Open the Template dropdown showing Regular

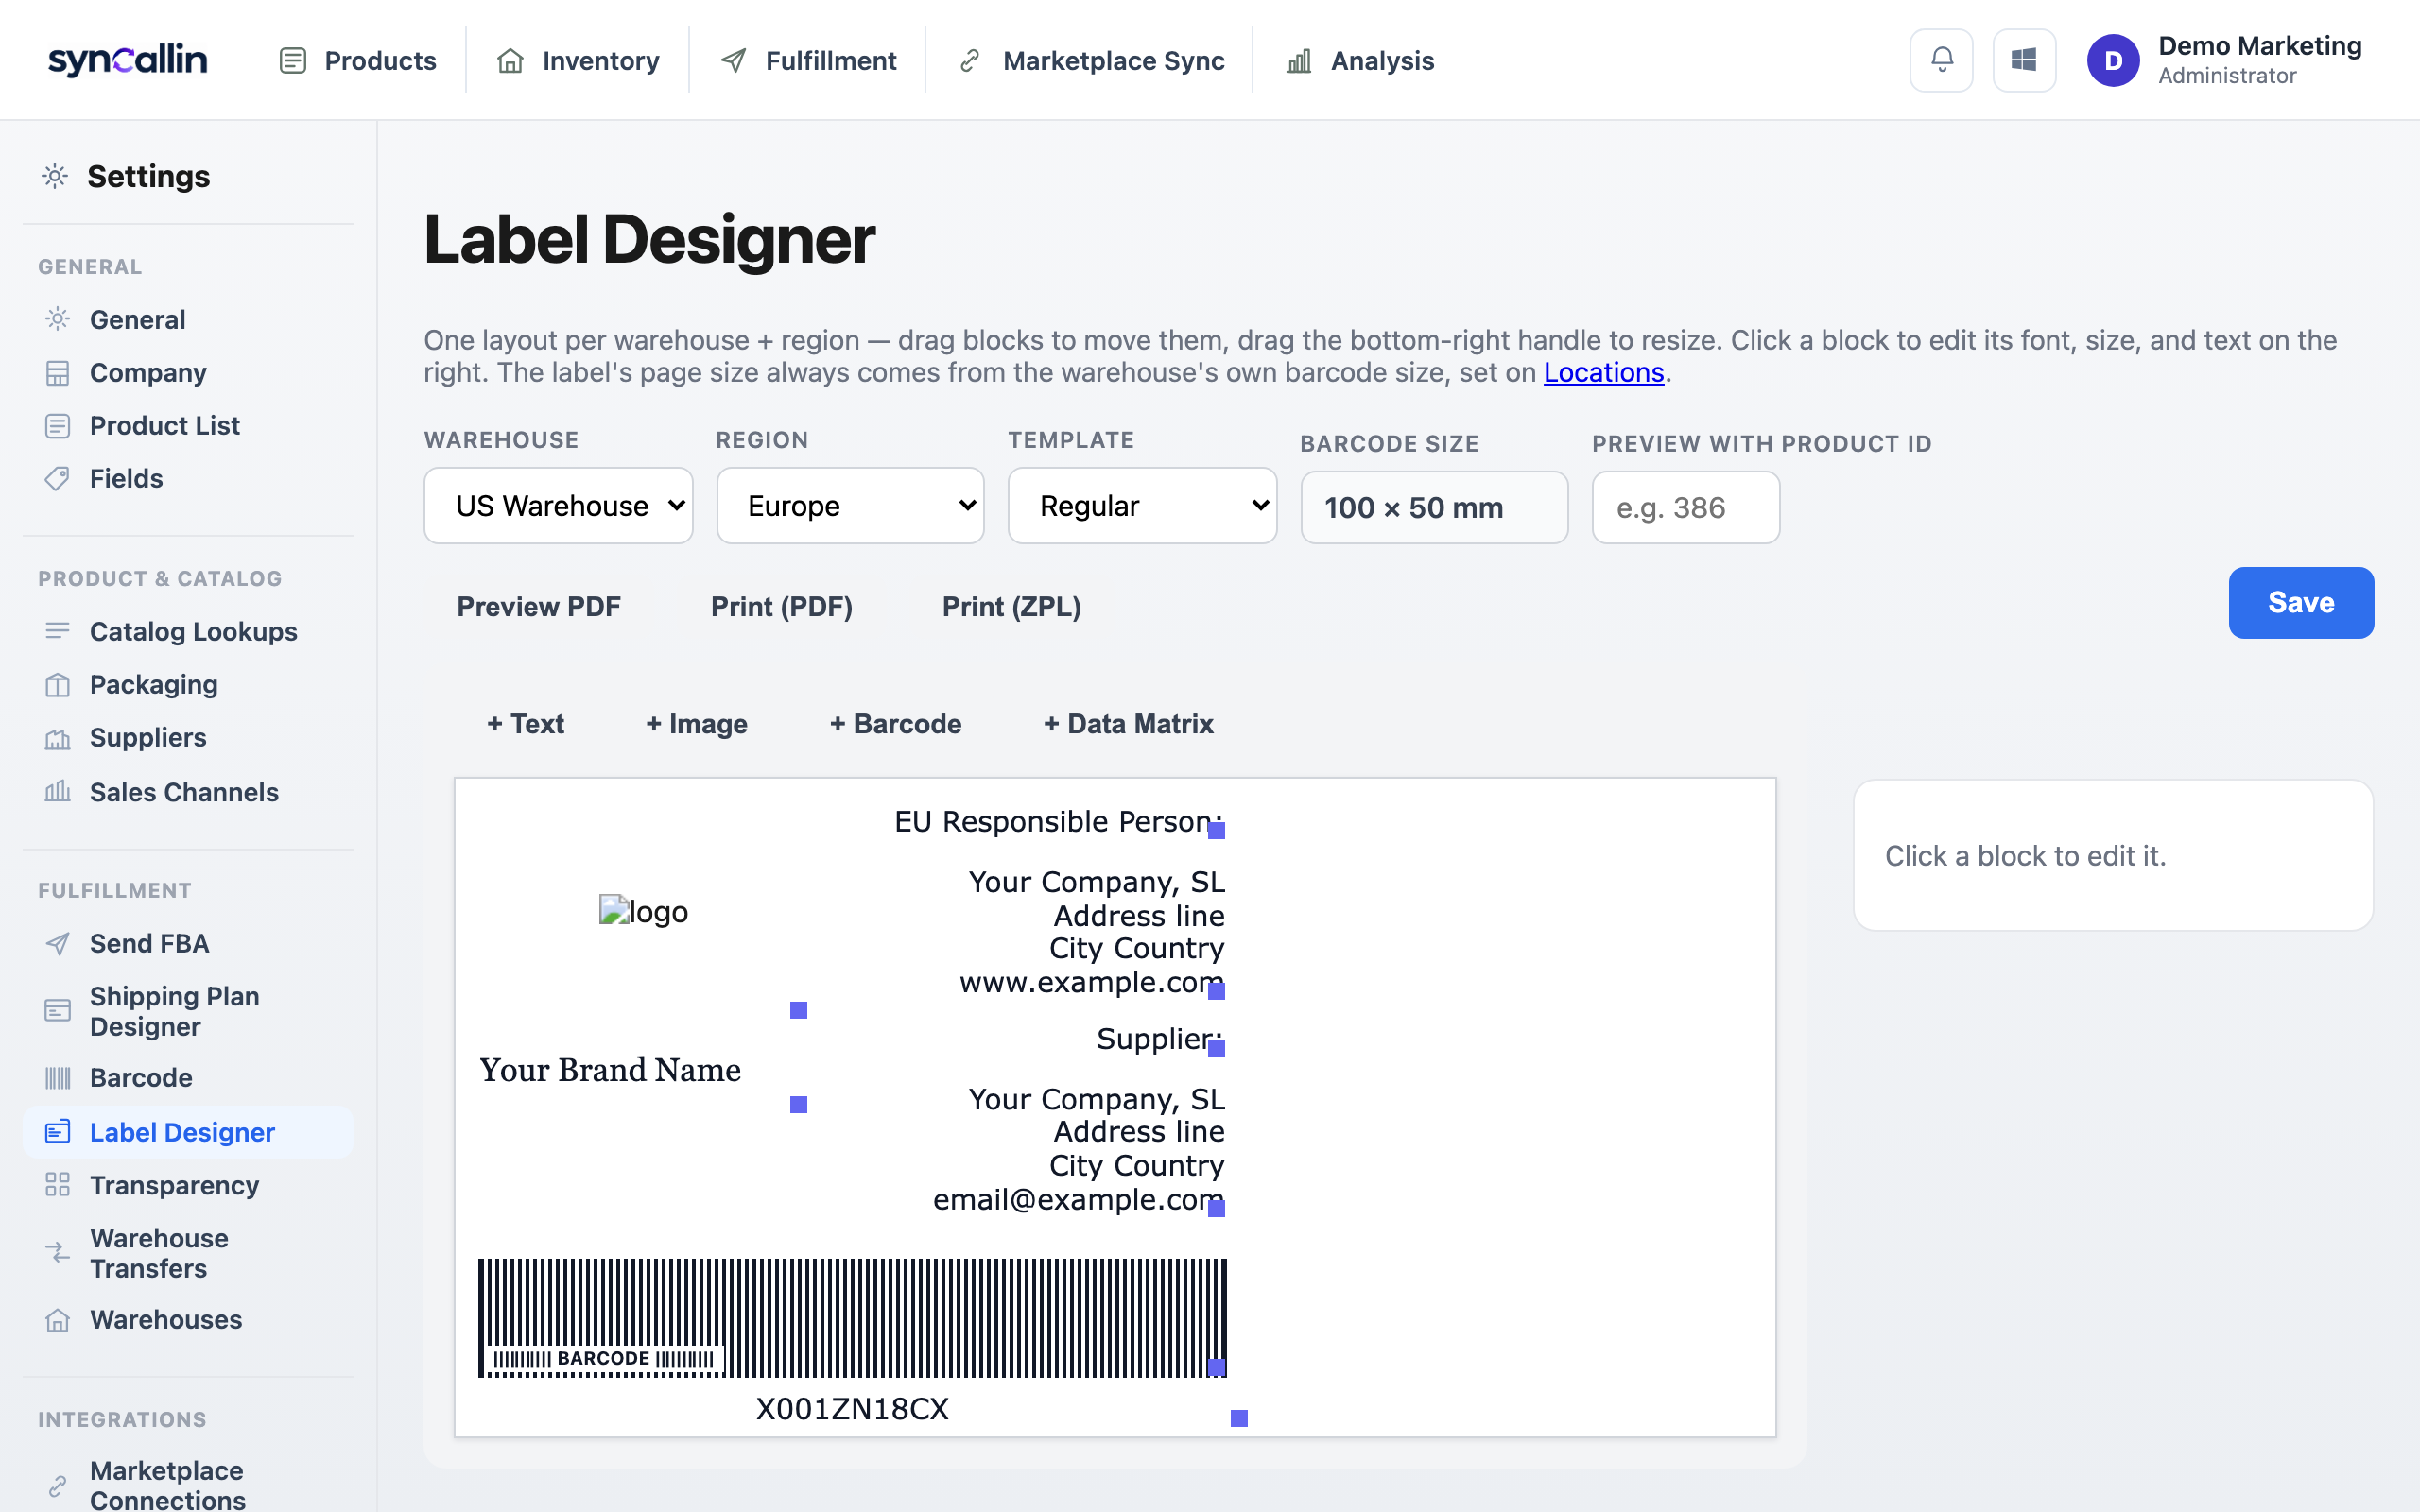1142,506
